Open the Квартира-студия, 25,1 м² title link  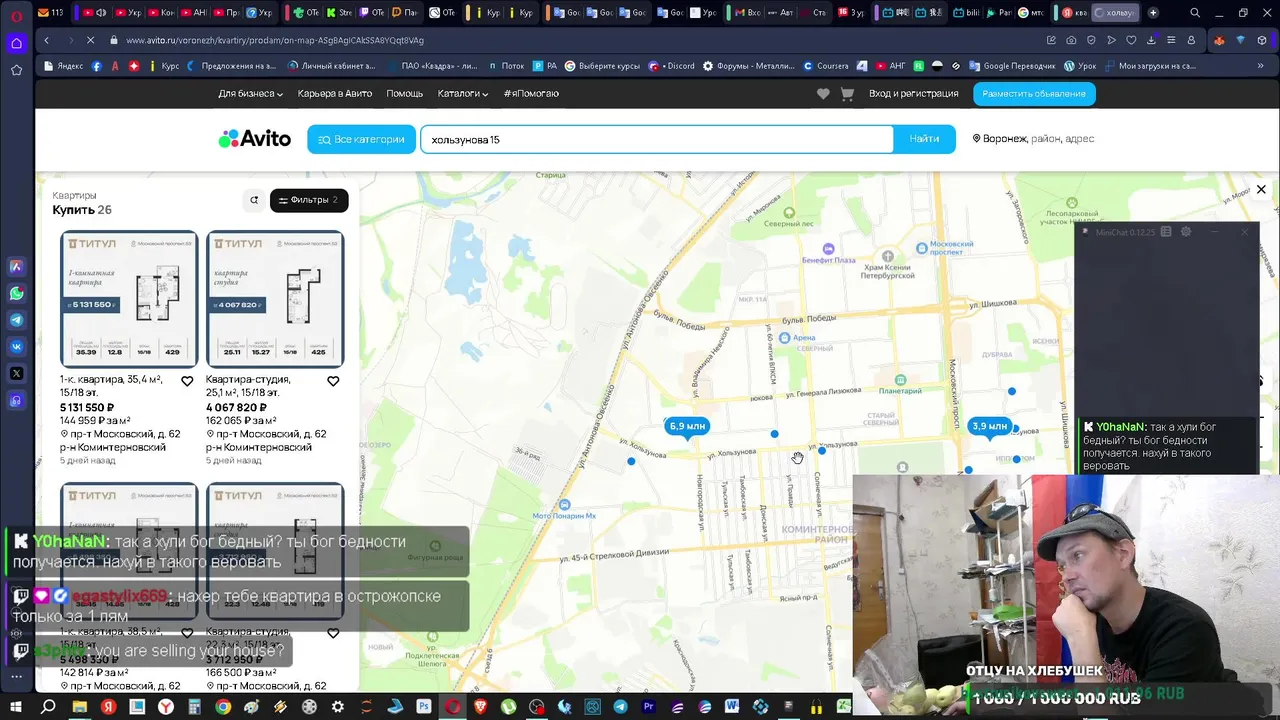[249, 386]
